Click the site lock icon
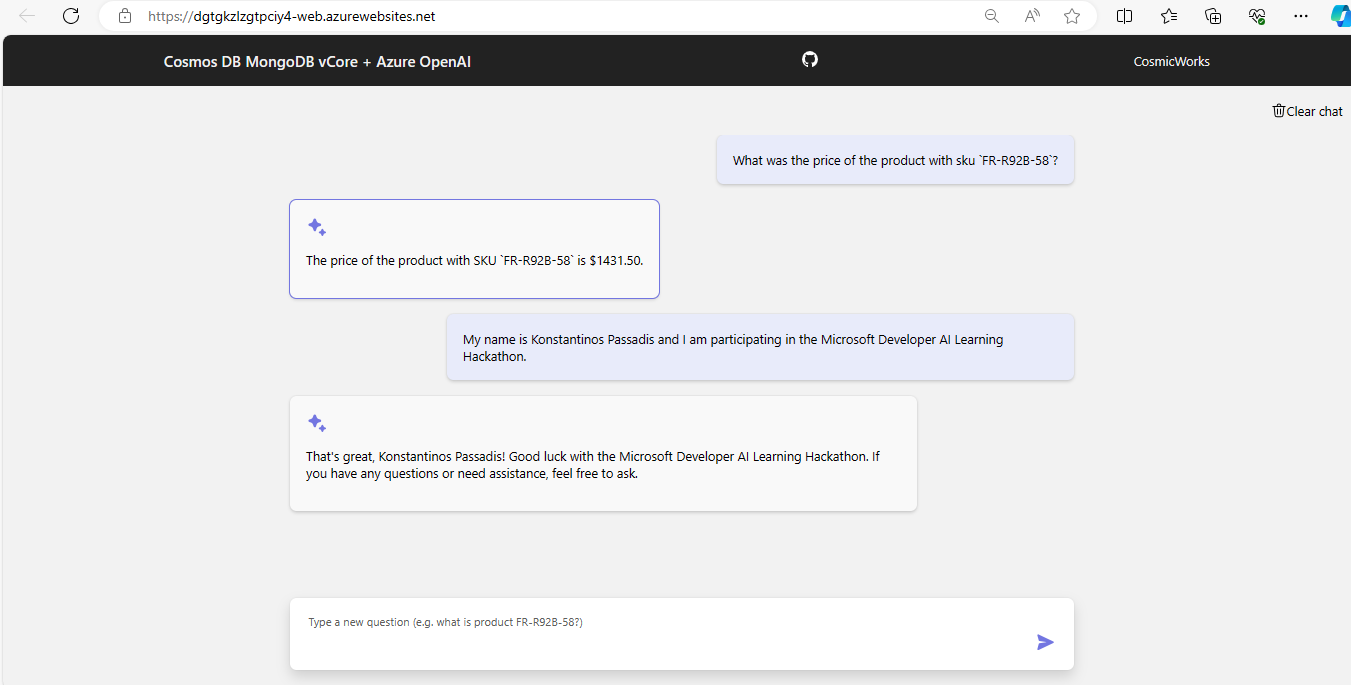Viewport: 1351px width, 685px height. tap(125, 16)
